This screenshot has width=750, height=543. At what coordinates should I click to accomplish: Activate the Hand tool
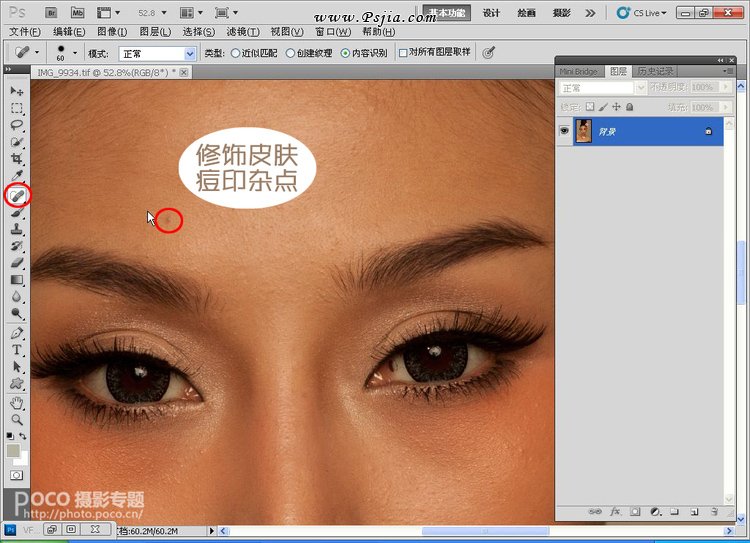coord(17,403)
